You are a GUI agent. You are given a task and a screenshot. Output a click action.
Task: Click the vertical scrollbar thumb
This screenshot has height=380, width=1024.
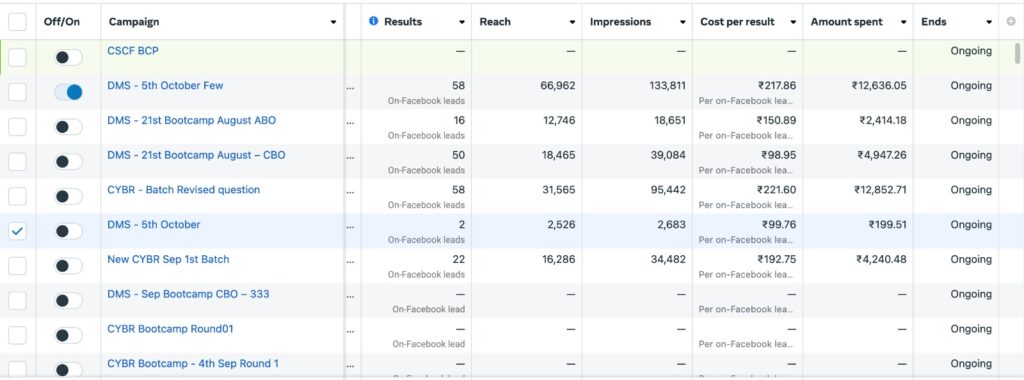1017,53
